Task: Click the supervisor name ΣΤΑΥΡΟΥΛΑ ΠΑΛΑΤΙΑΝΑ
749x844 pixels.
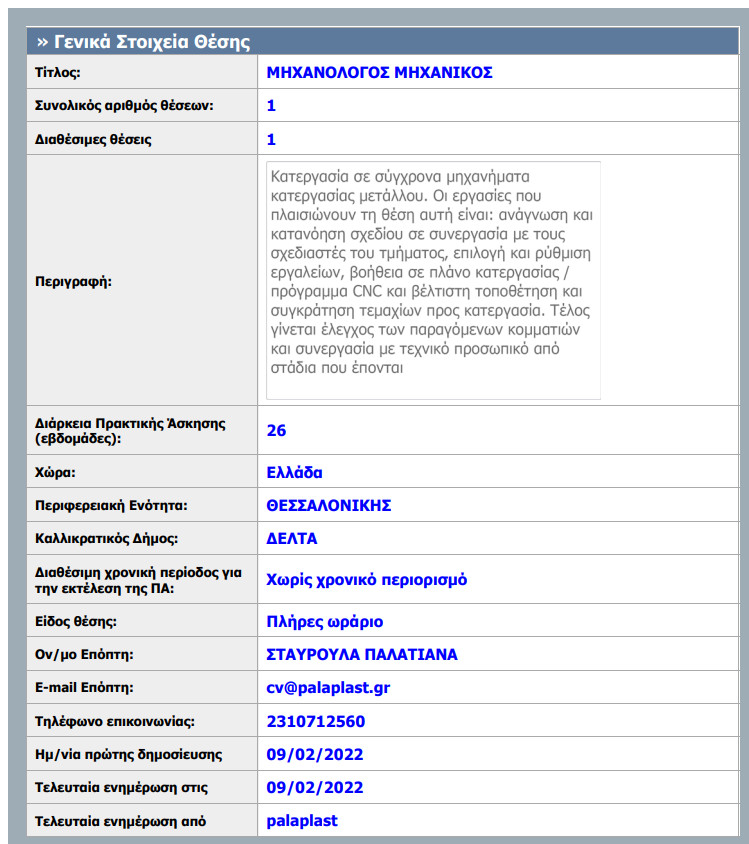Action: tap(362, 655)
